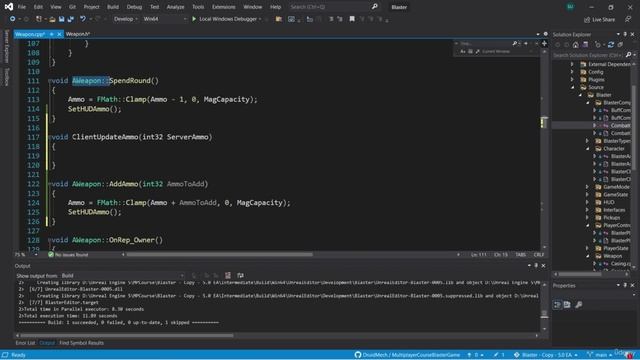Click Property Pages wrench icon
This screenshot has height=360, width=640.
point(579,304)
